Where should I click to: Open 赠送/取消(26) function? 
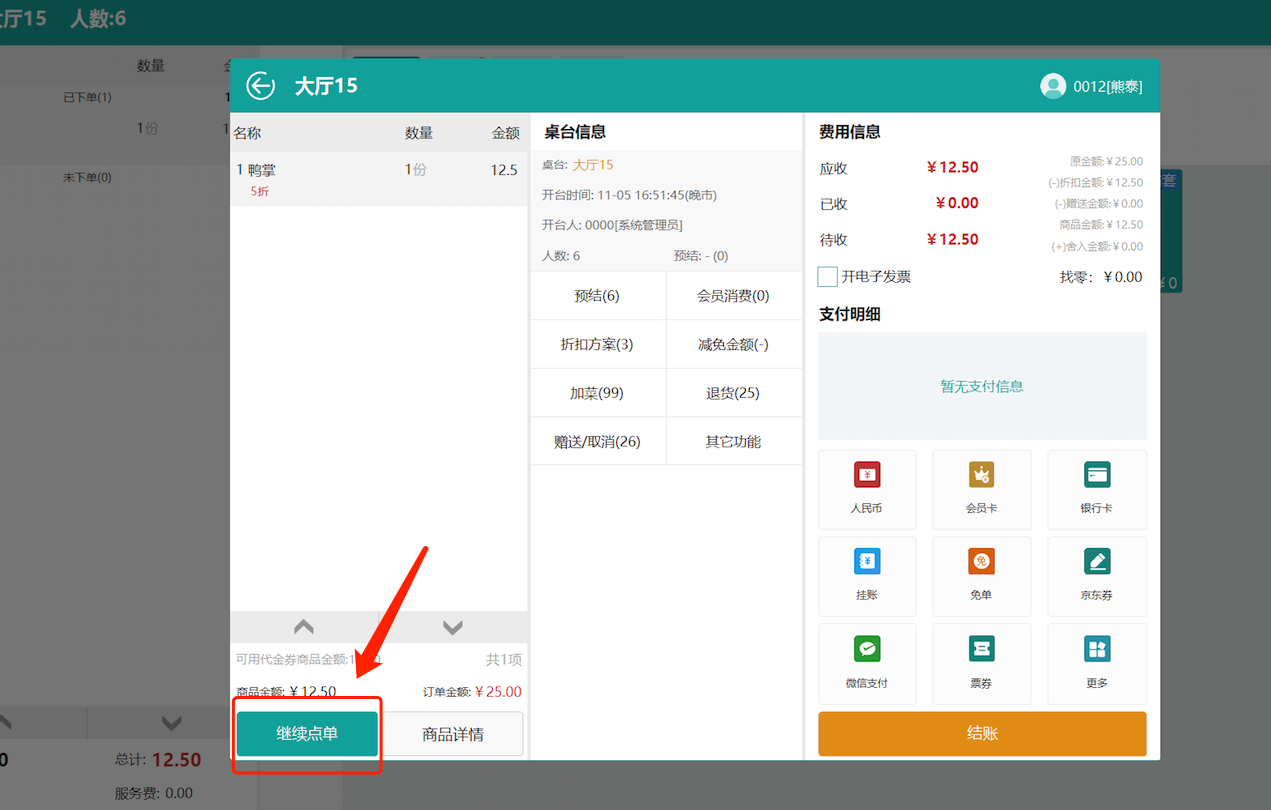tap(598, 441)
